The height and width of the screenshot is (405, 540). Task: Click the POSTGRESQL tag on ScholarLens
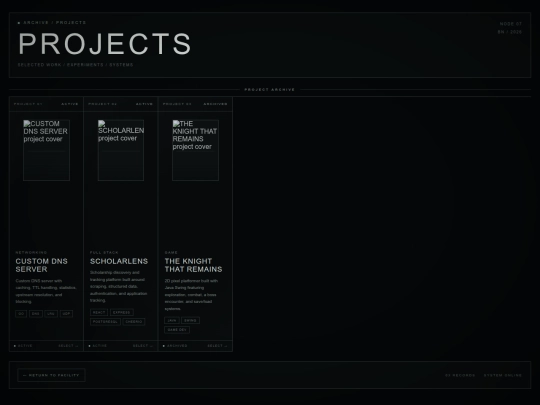(x=105, y=322)
